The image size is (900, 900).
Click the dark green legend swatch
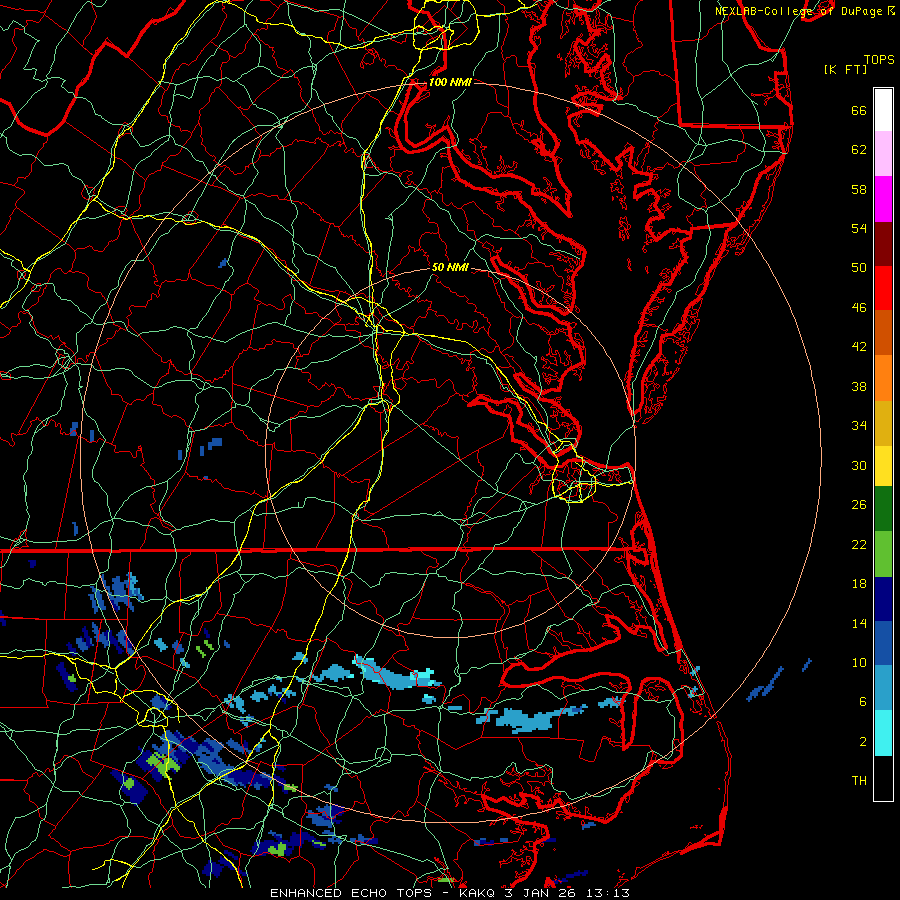[x=883, y=509]
